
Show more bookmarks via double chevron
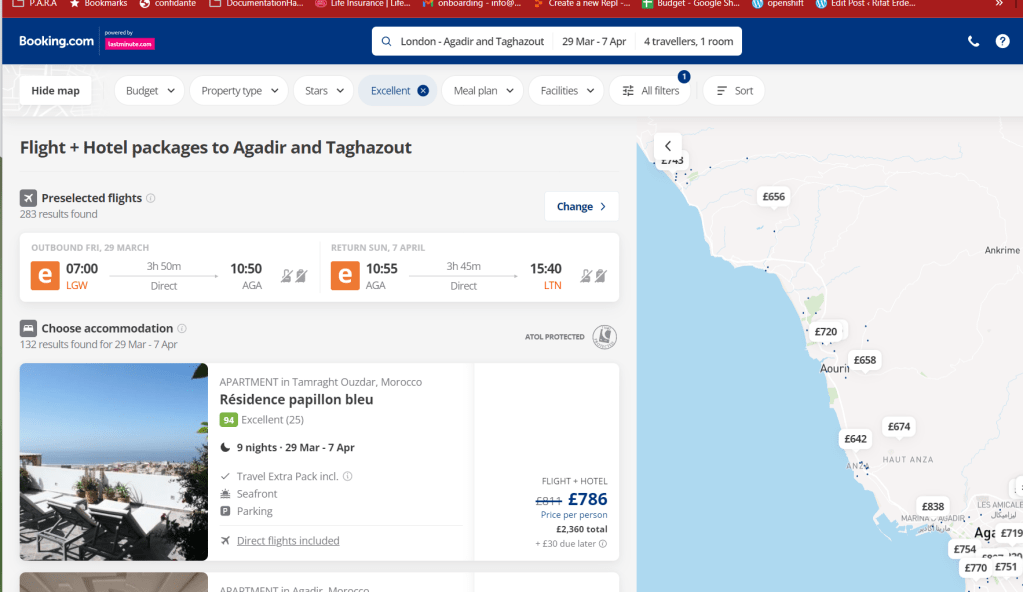click(999, 3)
